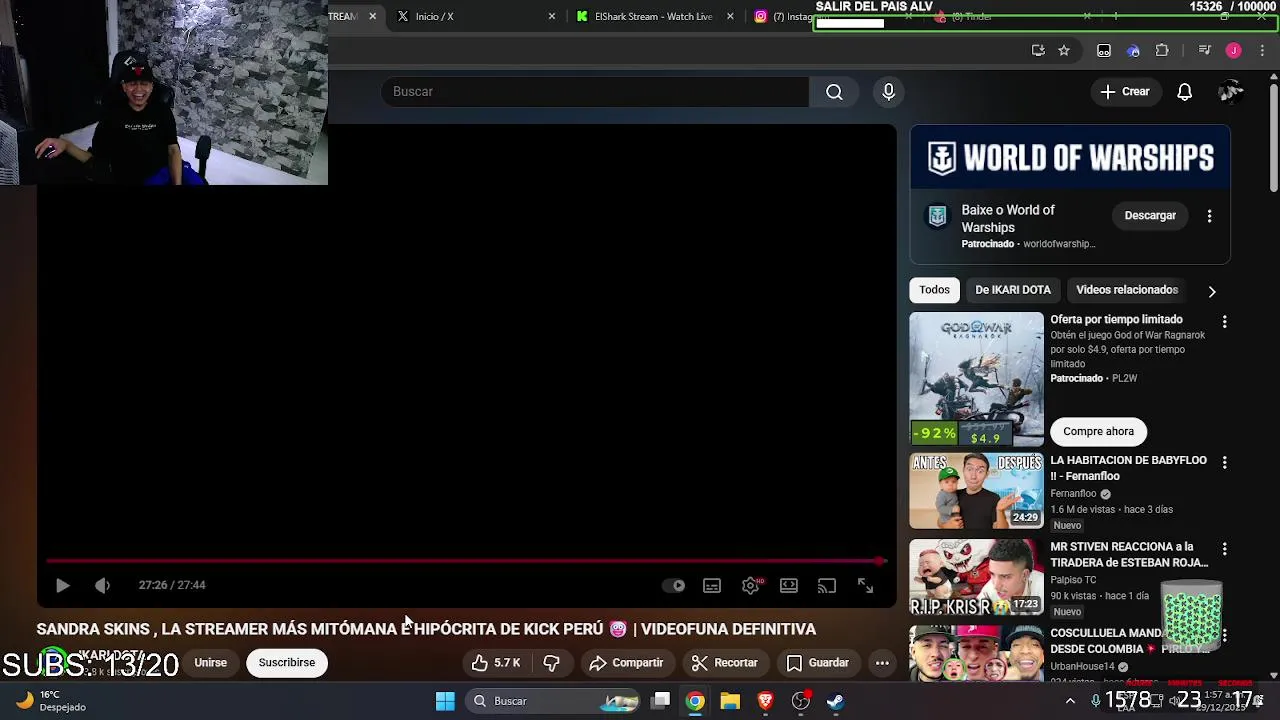Open File Explorer from the taskbar
This screenshot has height=720, width=1280.
730,701
